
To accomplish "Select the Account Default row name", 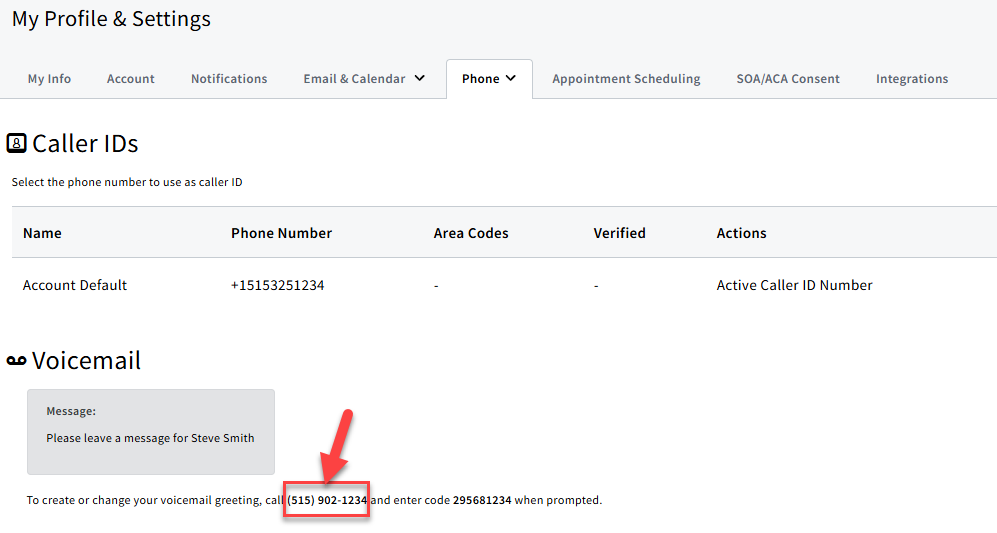I will click(x=75, y=285).
